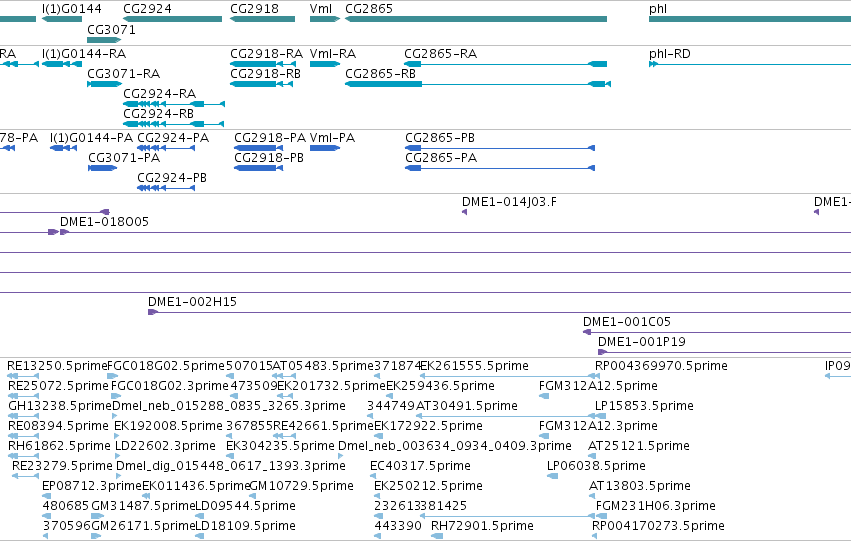Viewport: 851px width, 541px height.
Task: Select clone DME1-001P19 label
Action: (x=642, y=342)
